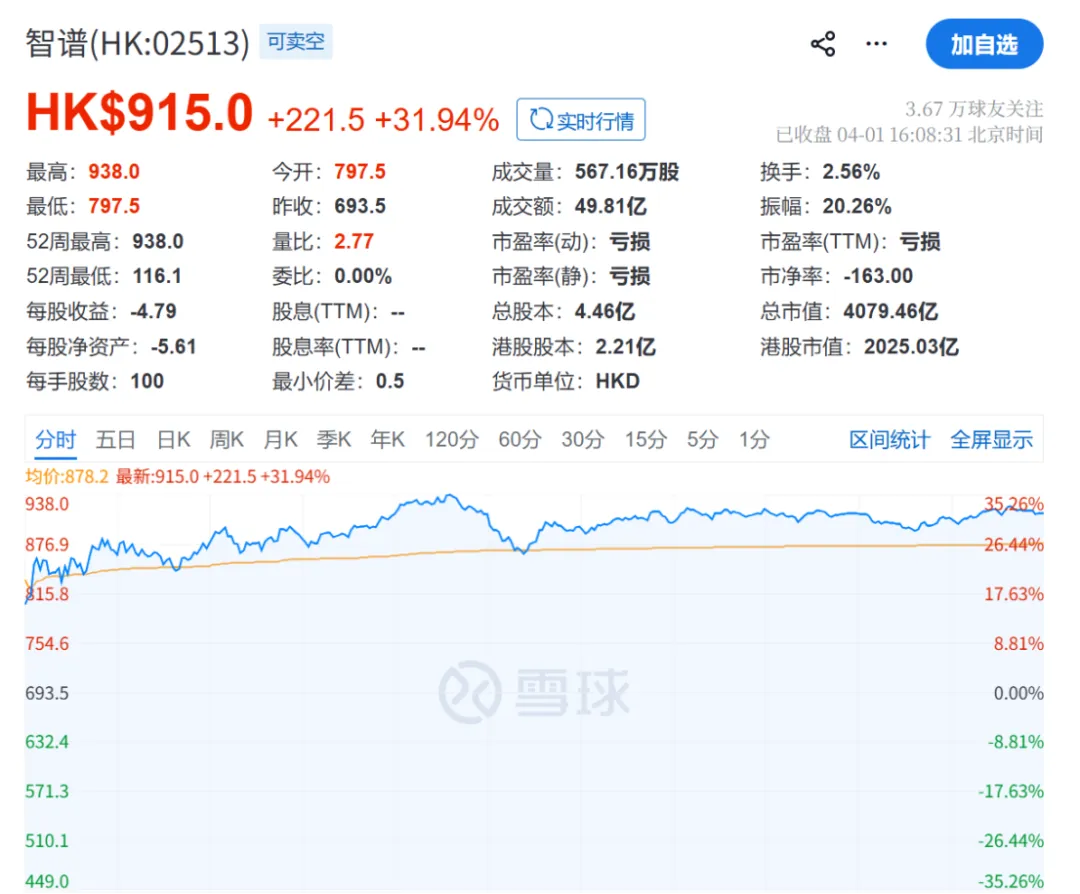Switch to the 60分 tab

click(520, 439)
